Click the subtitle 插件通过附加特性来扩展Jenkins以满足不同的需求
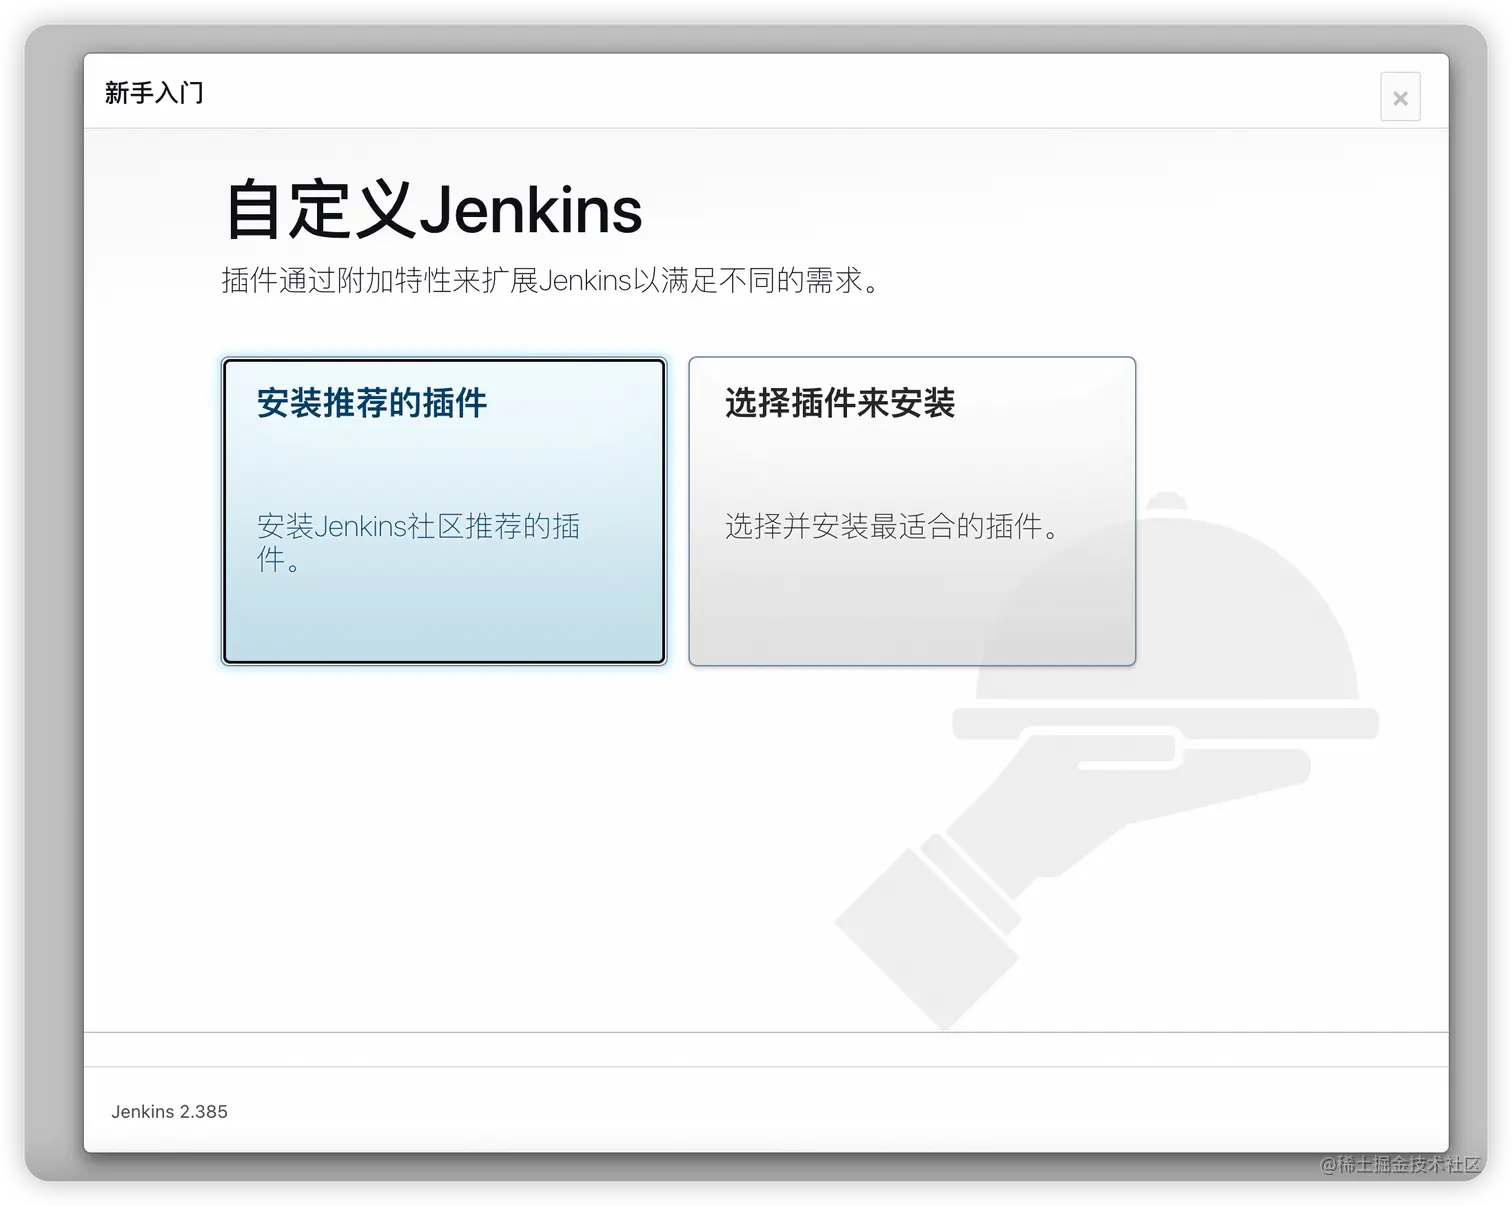The width and height of the screenshot is (1512, 1206). pos(551,280)
